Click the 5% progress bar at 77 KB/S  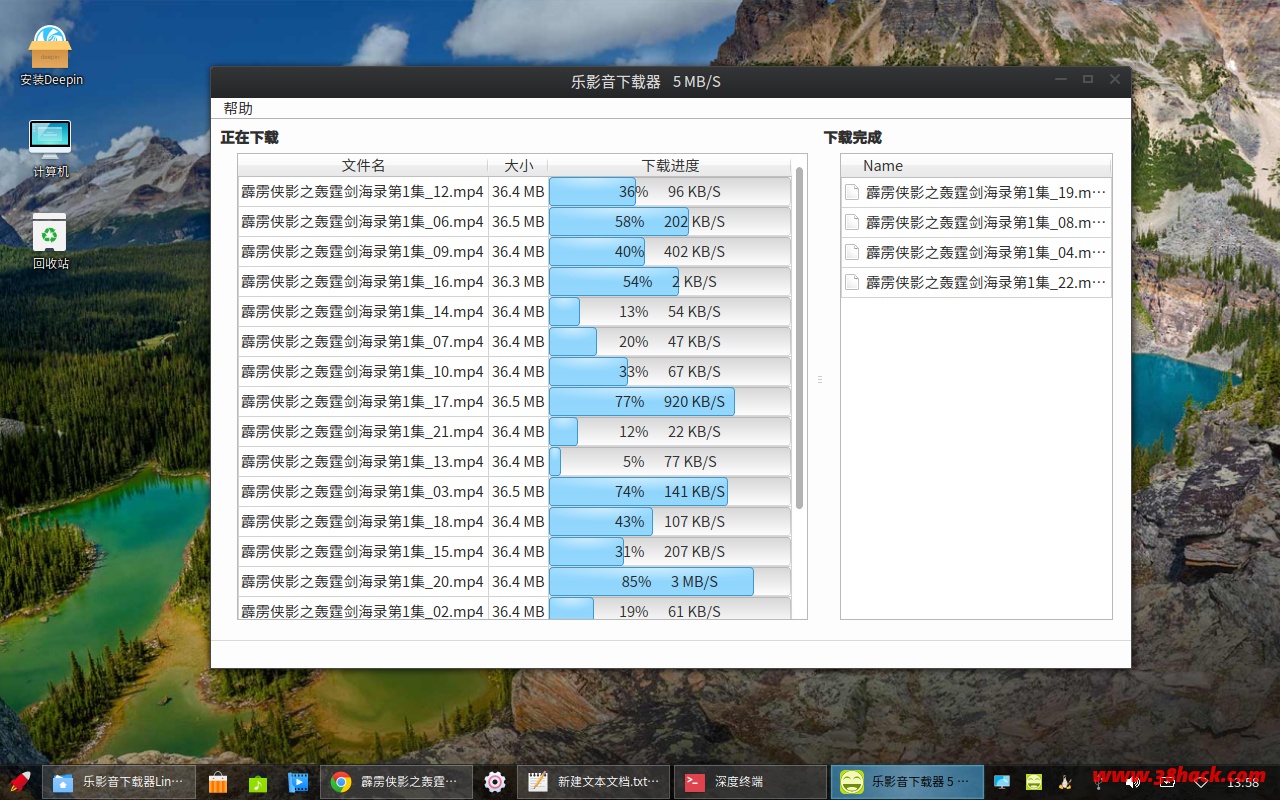tap(669, 461)
